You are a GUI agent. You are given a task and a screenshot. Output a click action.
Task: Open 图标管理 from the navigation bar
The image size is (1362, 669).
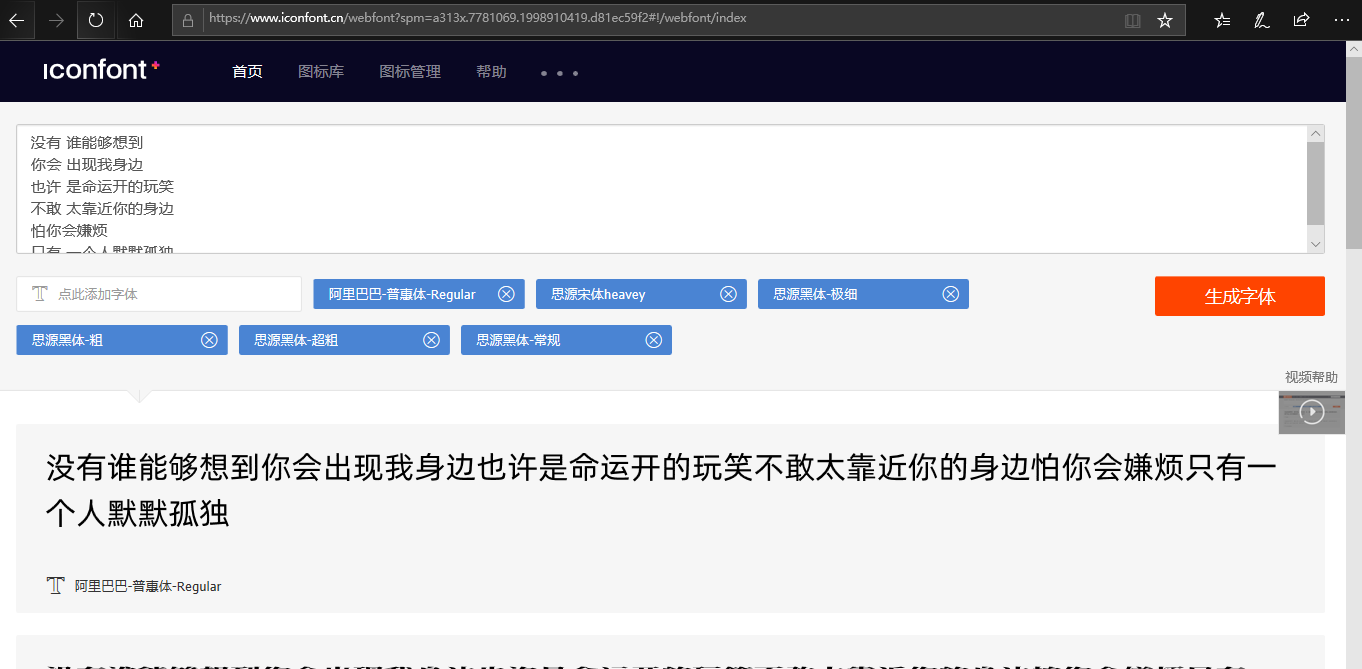pos(409,71)
